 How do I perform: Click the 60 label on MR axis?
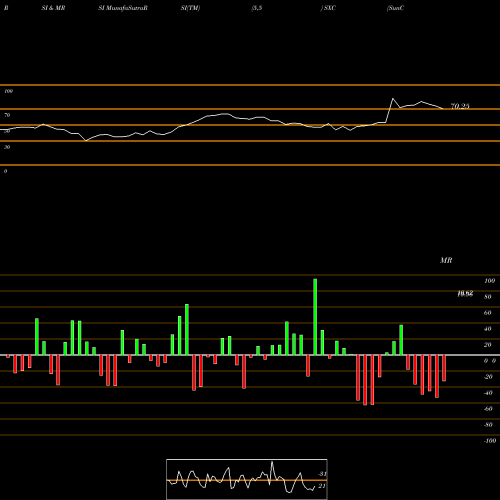click(x=488, y=313)
